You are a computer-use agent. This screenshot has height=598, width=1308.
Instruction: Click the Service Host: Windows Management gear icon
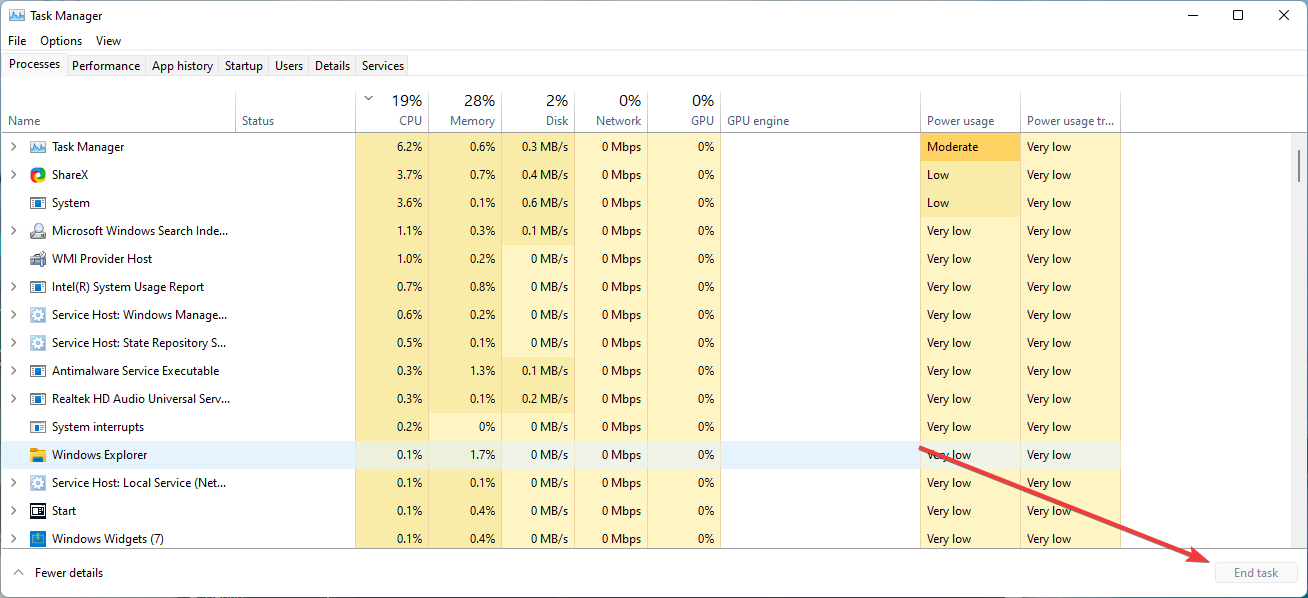[38, 315]
